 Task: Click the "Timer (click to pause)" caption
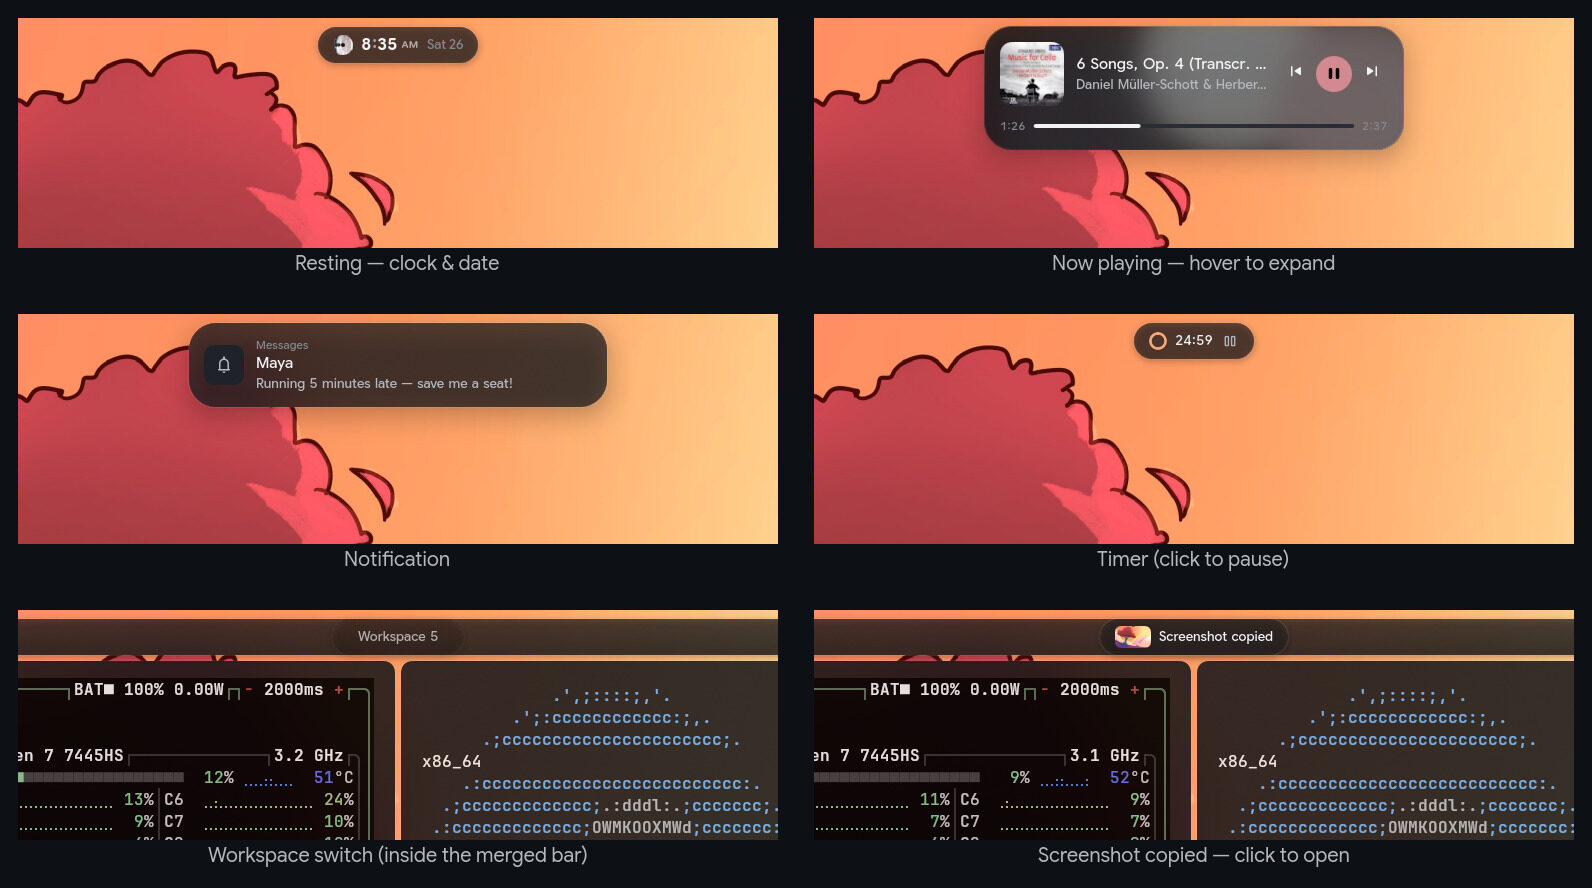(x=1193, y=559)
